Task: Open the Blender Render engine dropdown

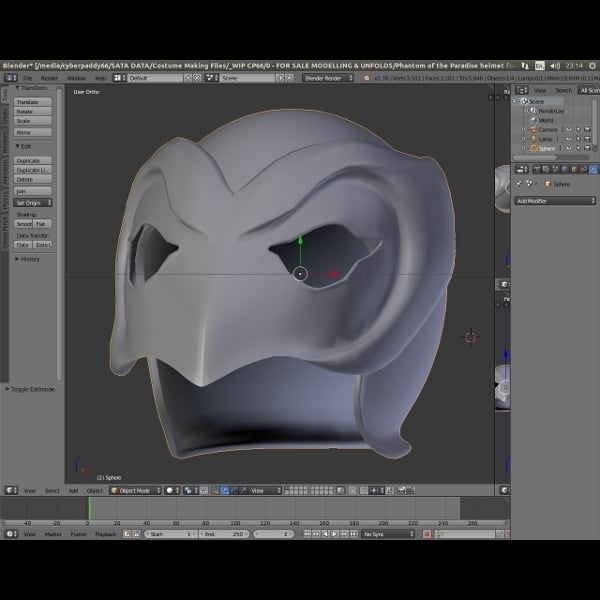Action: (328, 78)
